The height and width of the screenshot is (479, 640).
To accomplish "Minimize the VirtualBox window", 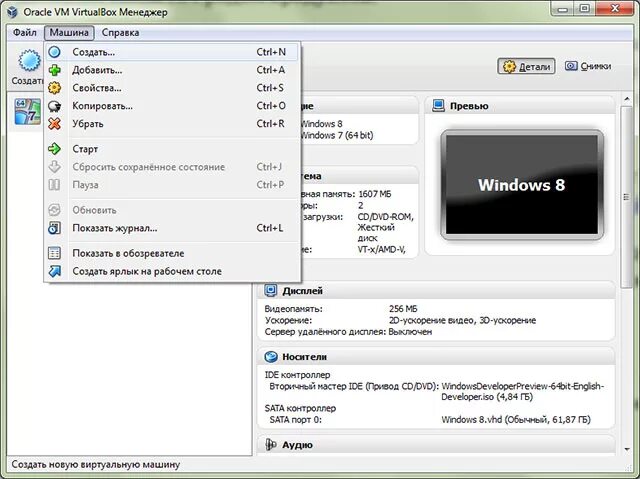I will (562, 9).
